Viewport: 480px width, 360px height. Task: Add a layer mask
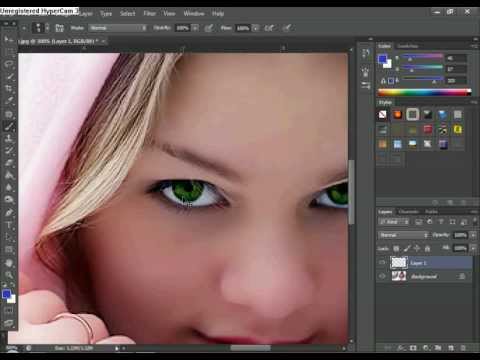coord(413,348)
